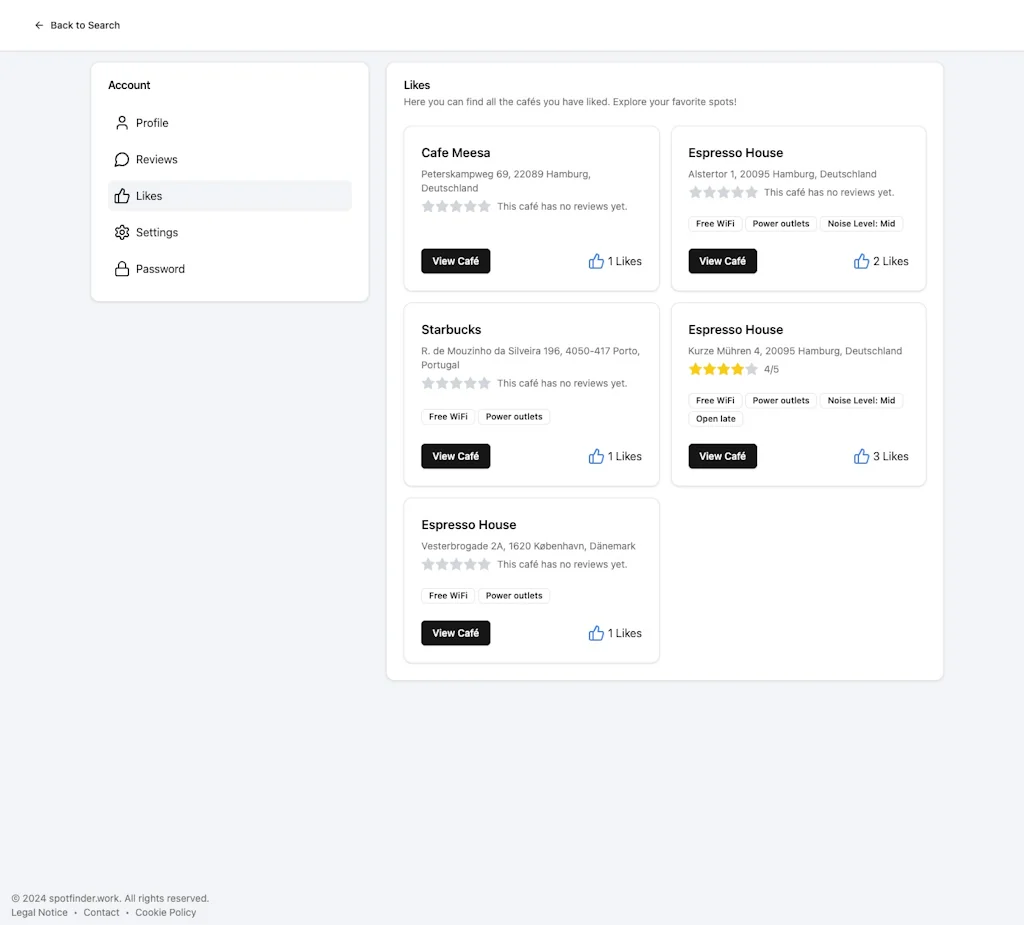Rate Cafe Meesa by clicking its first star

pos(428,206)
